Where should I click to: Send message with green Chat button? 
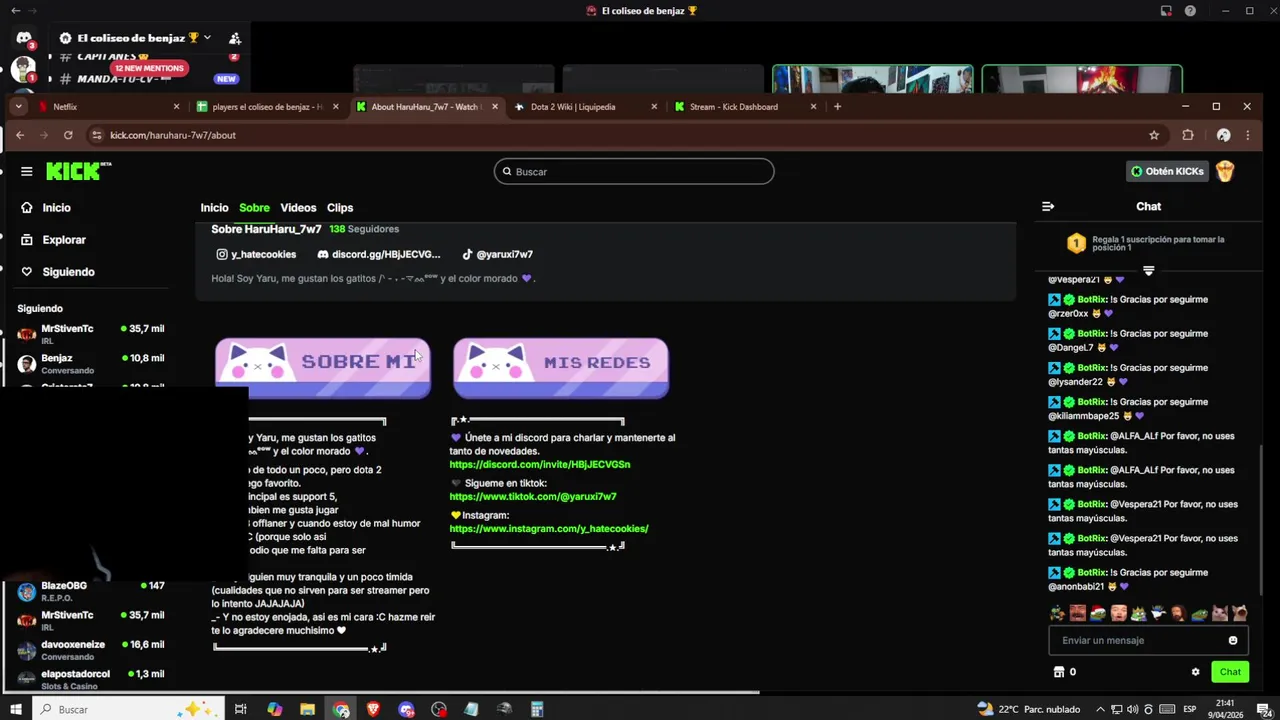(x=1230, y=672)
